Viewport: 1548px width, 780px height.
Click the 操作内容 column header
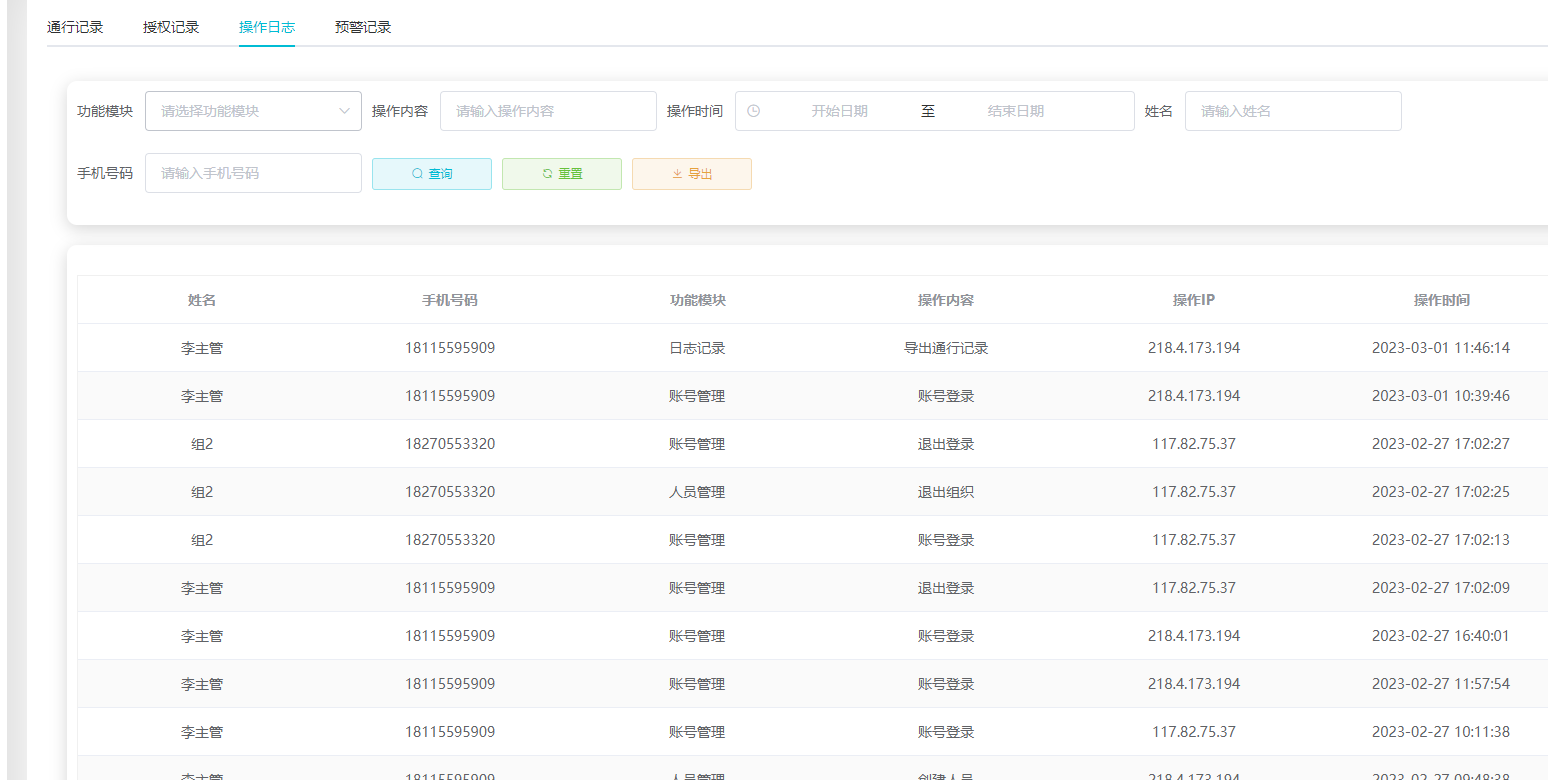pyautogui.click(x=946, y=300)
